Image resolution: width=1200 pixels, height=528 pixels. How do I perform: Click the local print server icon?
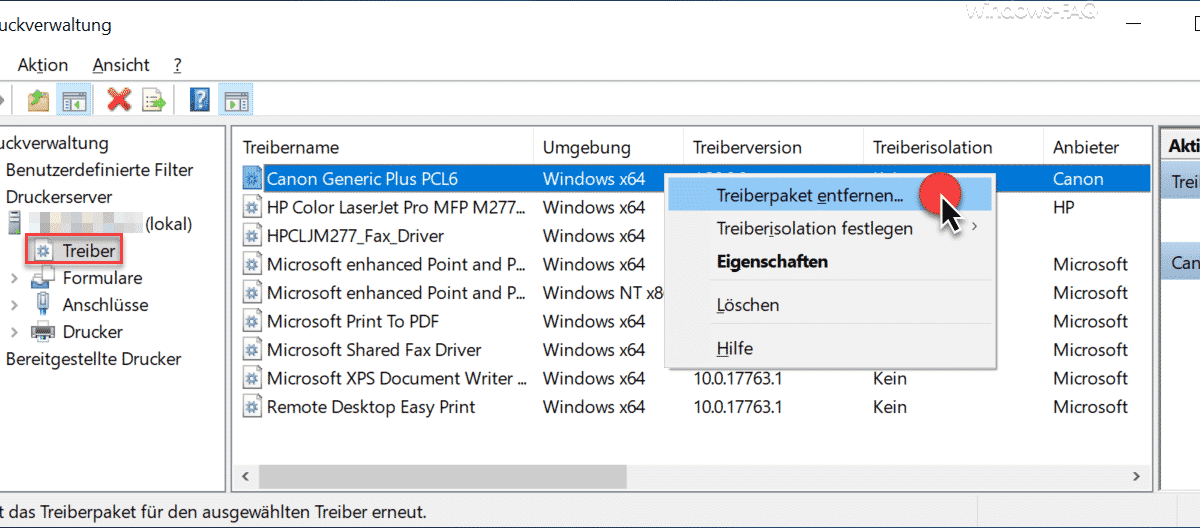coord(15,223)
